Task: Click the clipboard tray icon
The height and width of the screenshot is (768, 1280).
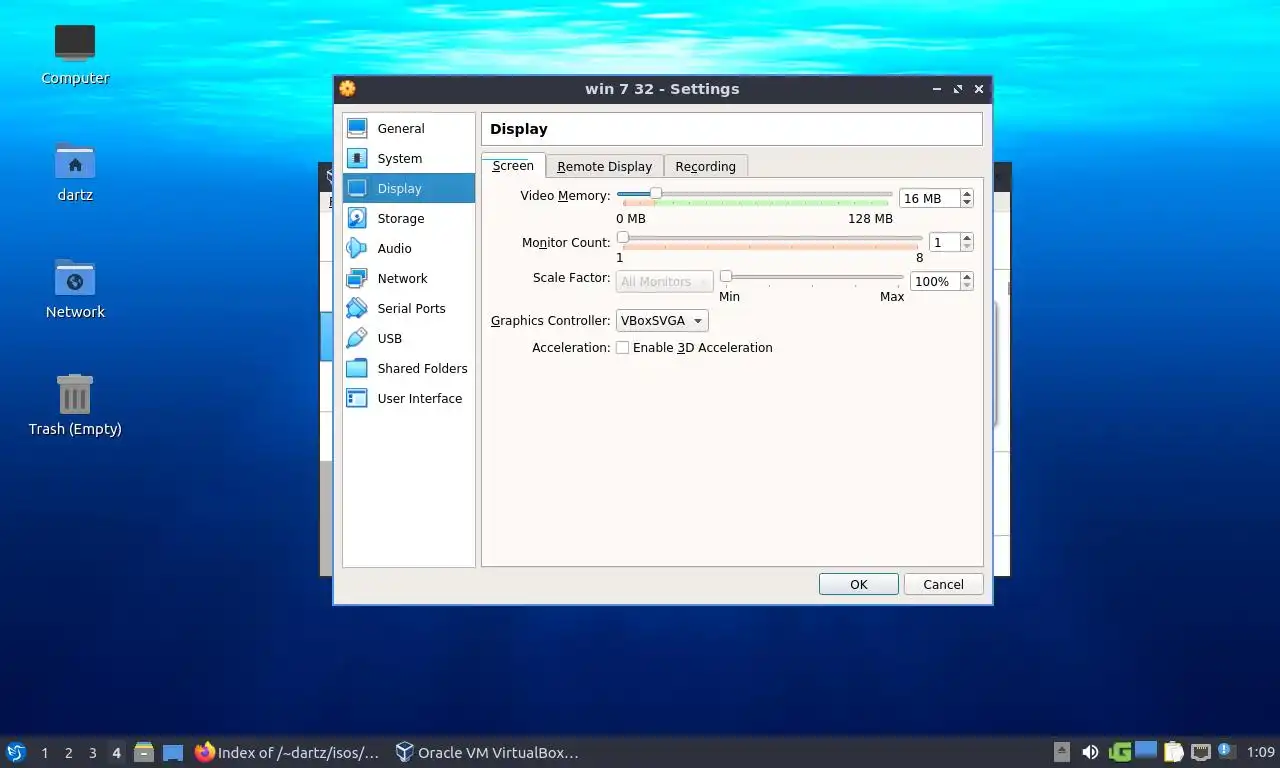Action: pos(1173,752)
